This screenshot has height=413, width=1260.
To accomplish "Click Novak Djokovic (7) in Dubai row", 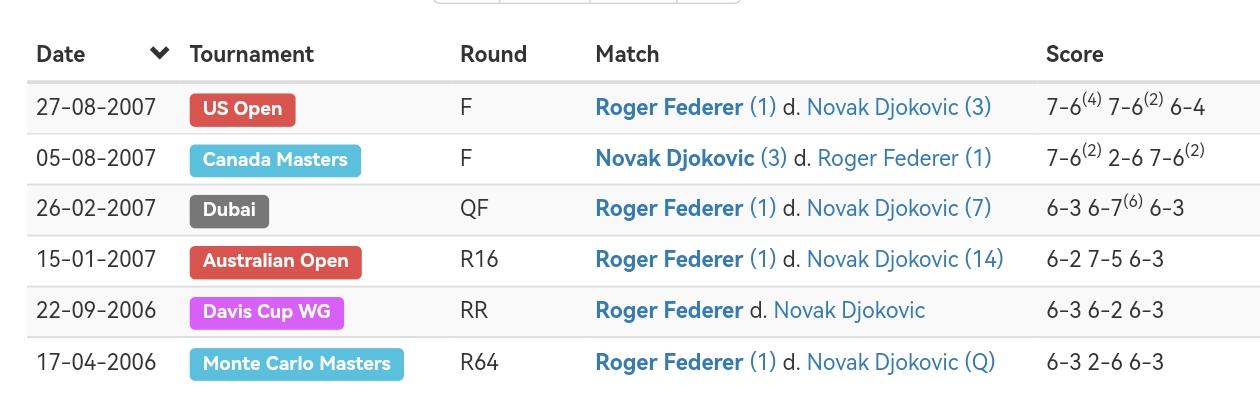I will [x=898, y=209].
